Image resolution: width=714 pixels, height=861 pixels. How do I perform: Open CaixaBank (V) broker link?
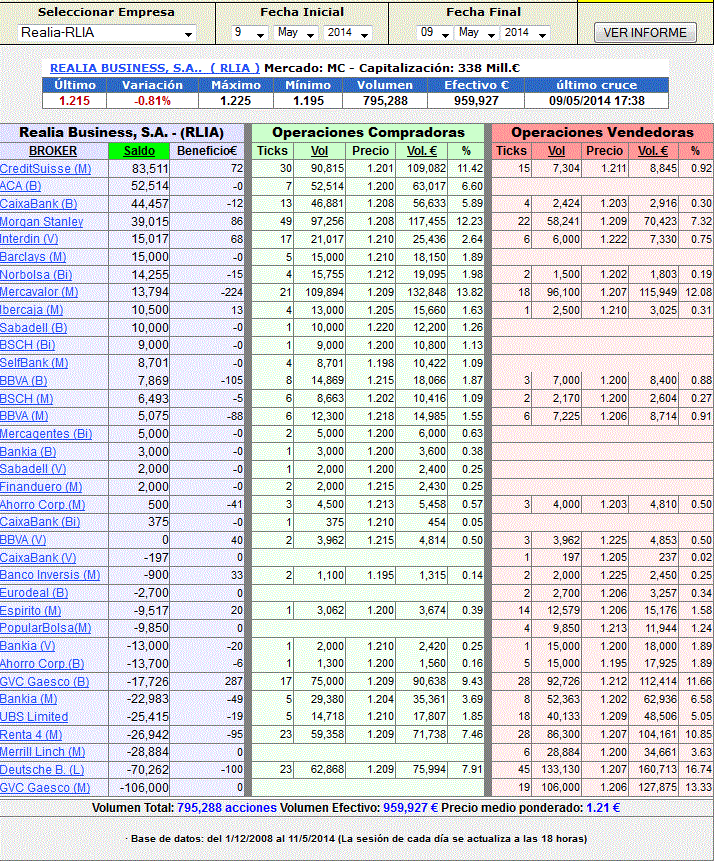(x=38, y=557)
